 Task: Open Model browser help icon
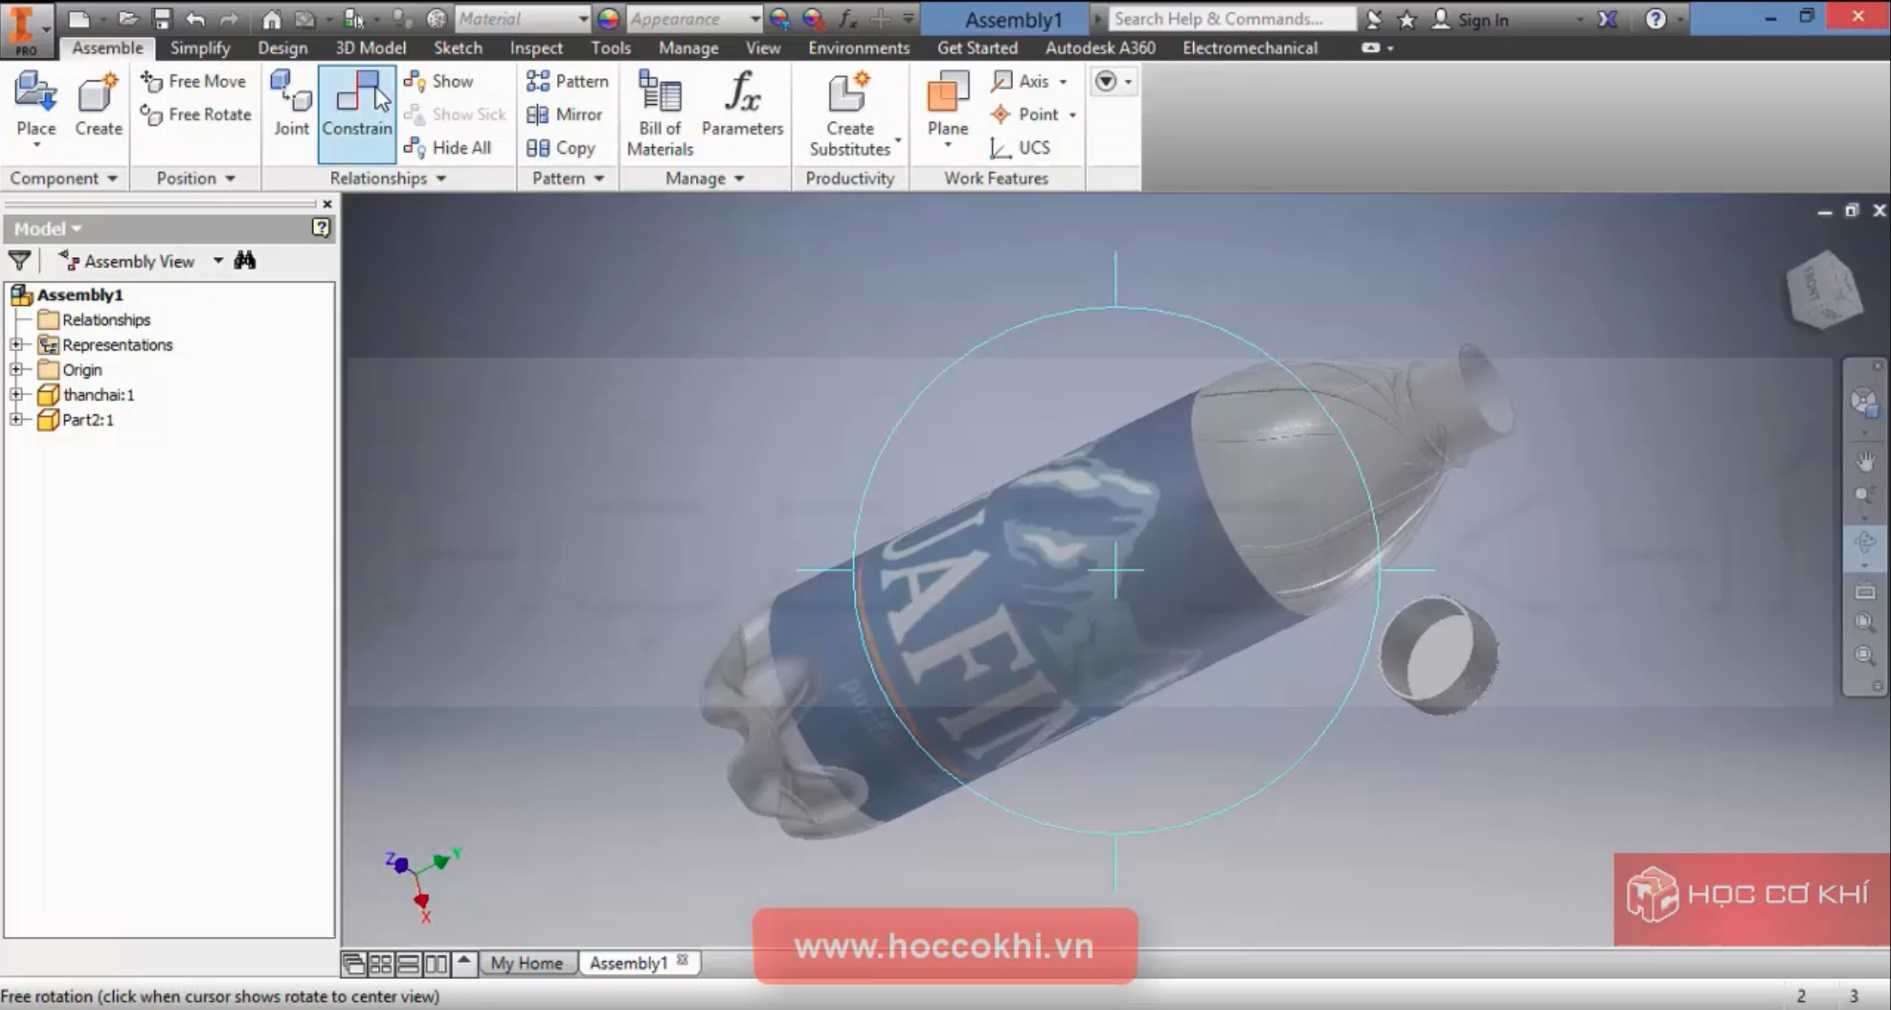click(x=321, y=228)
